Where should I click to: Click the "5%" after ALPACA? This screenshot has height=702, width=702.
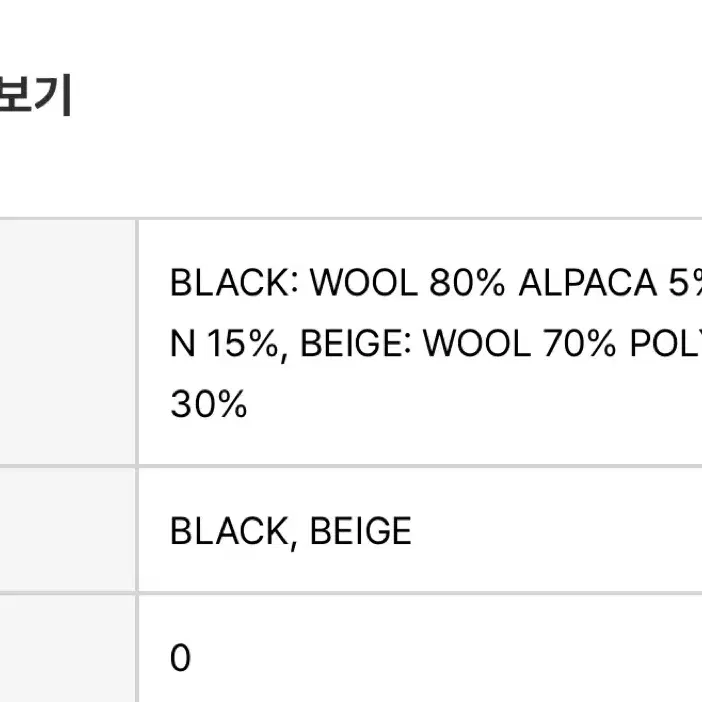coord(685,283)
